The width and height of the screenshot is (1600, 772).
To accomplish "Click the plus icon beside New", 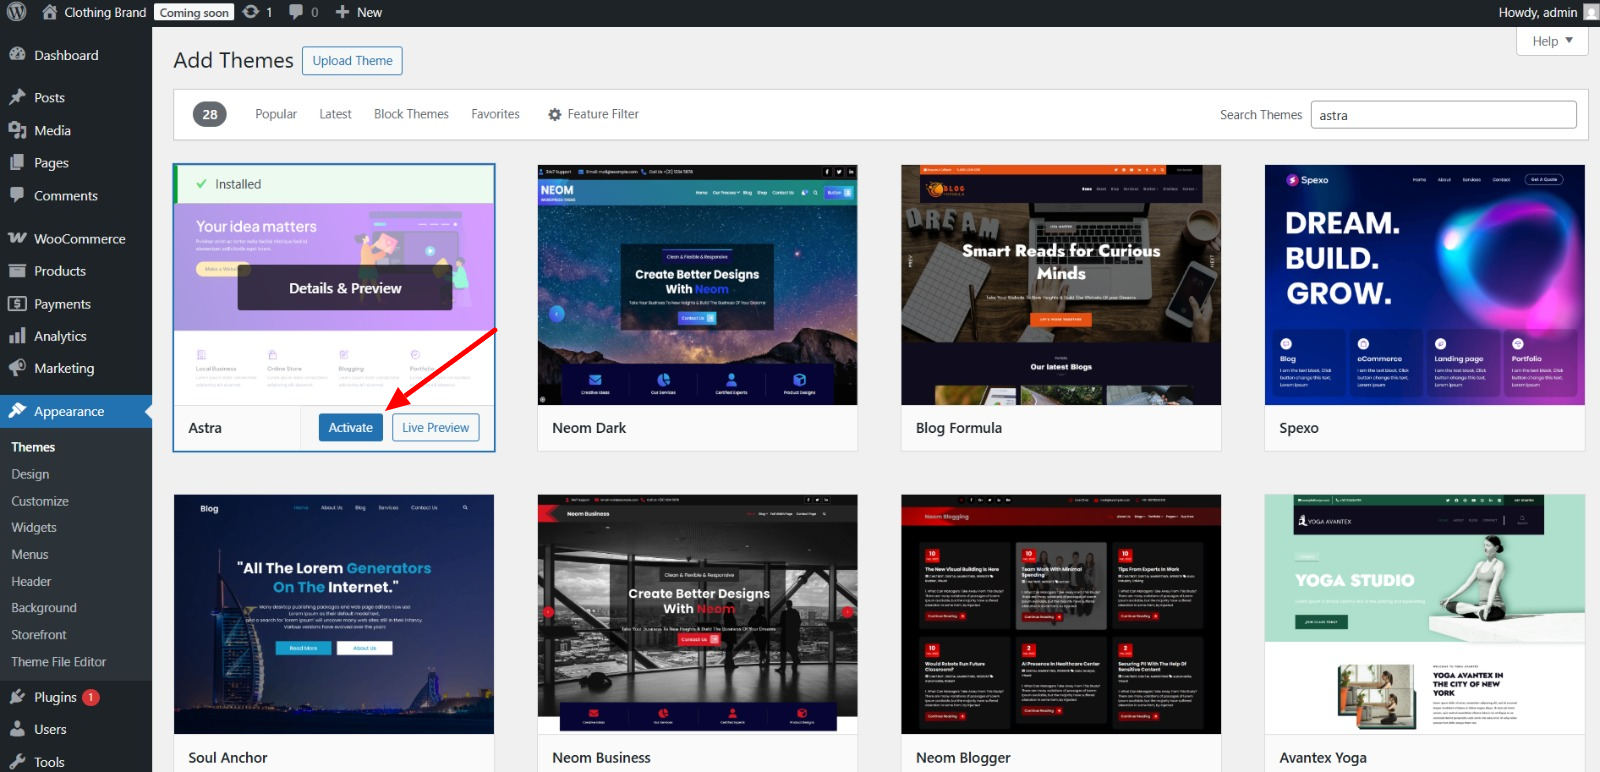I will pyautogui.click(x=342, y=12).
